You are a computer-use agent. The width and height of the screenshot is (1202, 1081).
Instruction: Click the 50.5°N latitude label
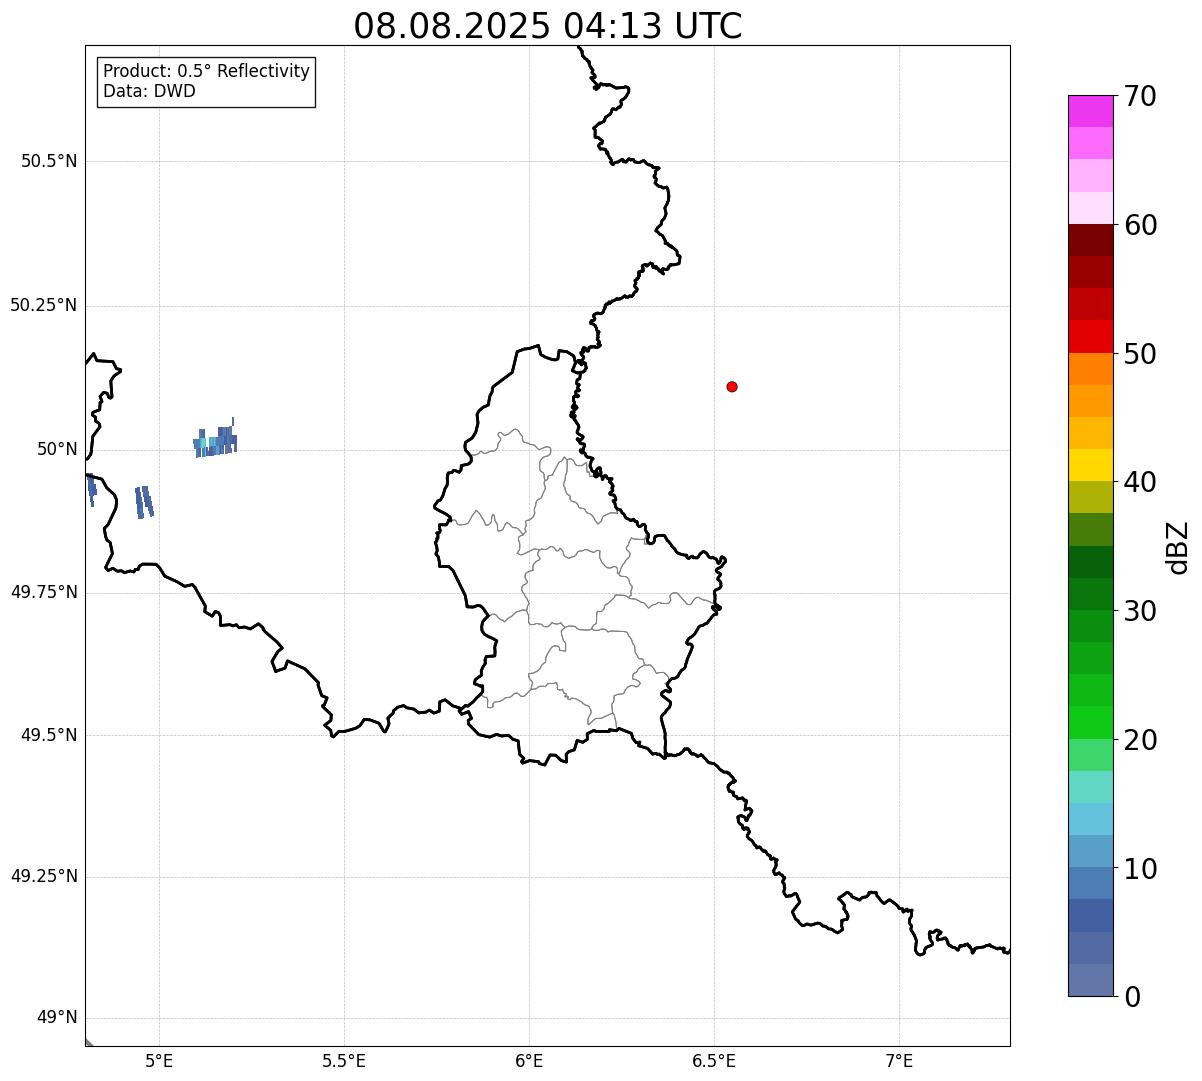(x=49, y=161)
